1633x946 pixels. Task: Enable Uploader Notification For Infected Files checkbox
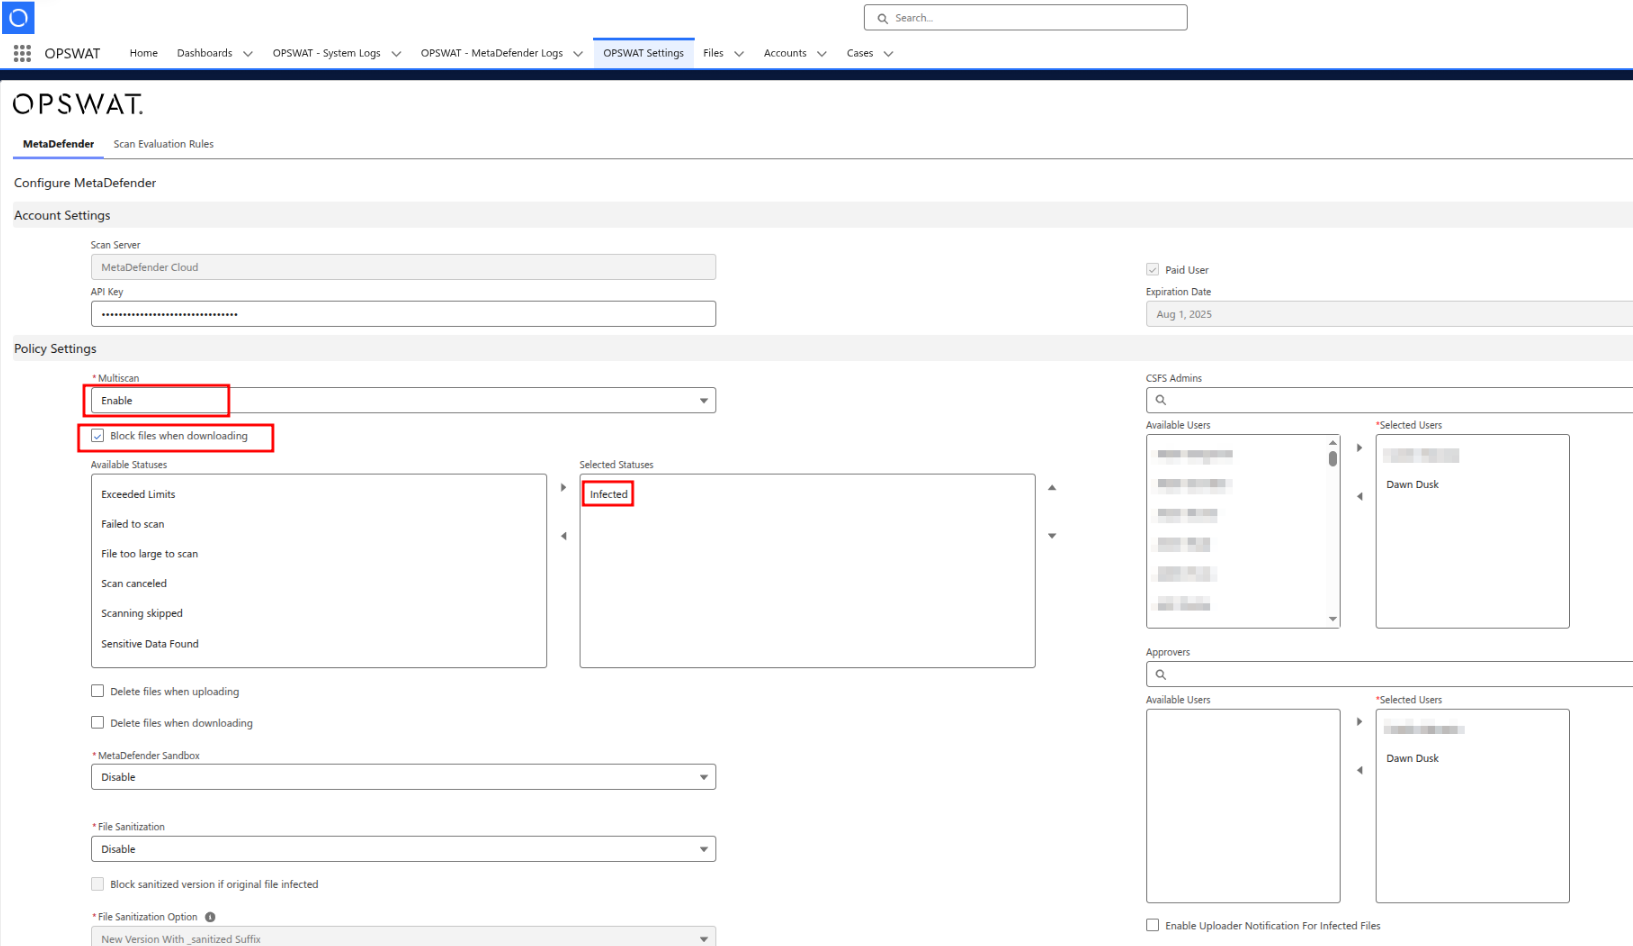[x=1152, y=926]
